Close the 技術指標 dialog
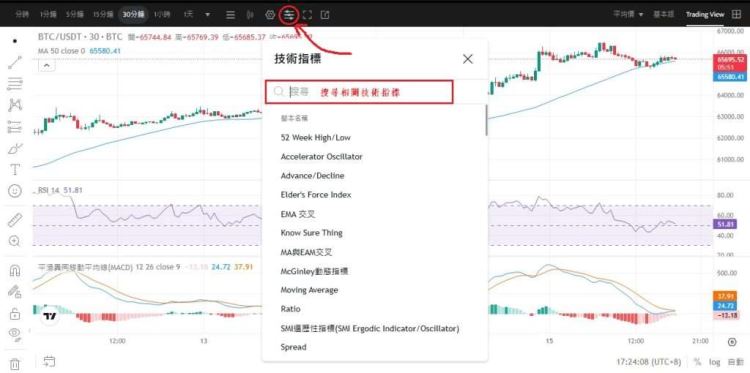750x373 pixels. click(468, 59)
